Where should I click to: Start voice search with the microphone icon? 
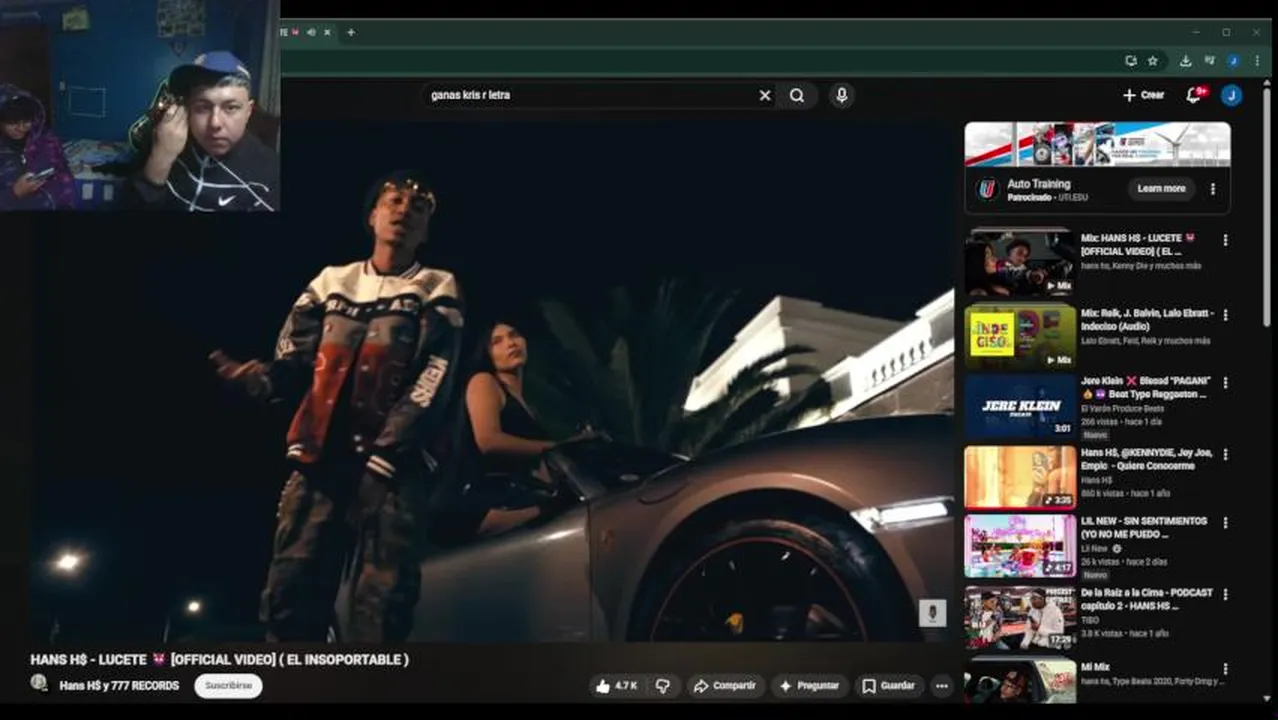tap(841, 95)
